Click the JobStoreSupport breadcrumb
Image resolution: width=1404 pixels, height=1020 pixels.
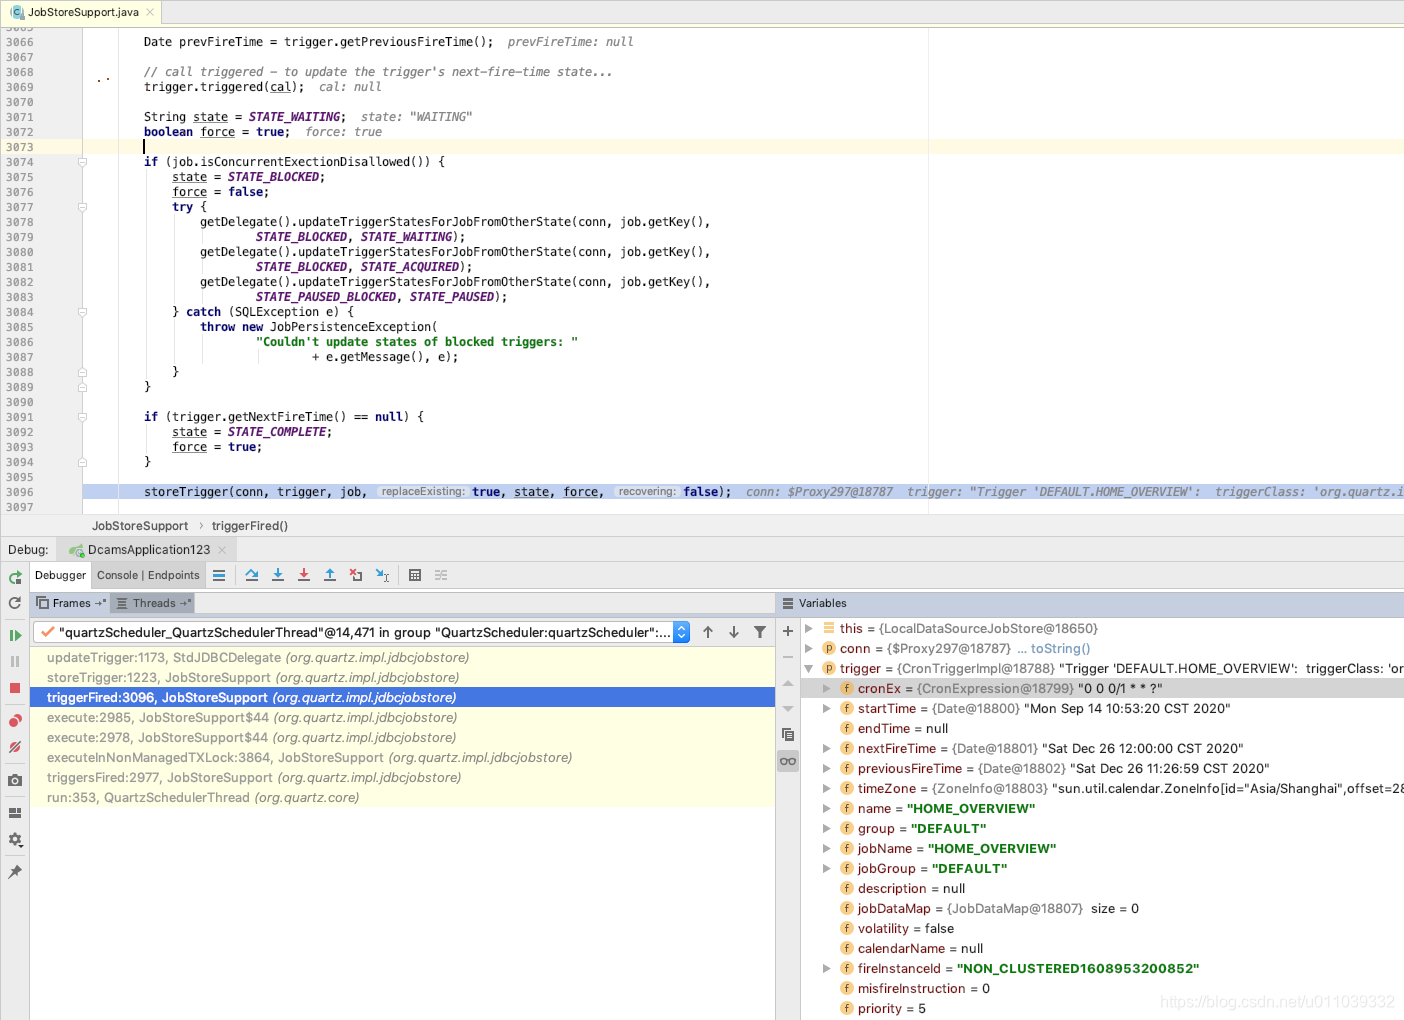pyautogui.click(x=140, y=526)
